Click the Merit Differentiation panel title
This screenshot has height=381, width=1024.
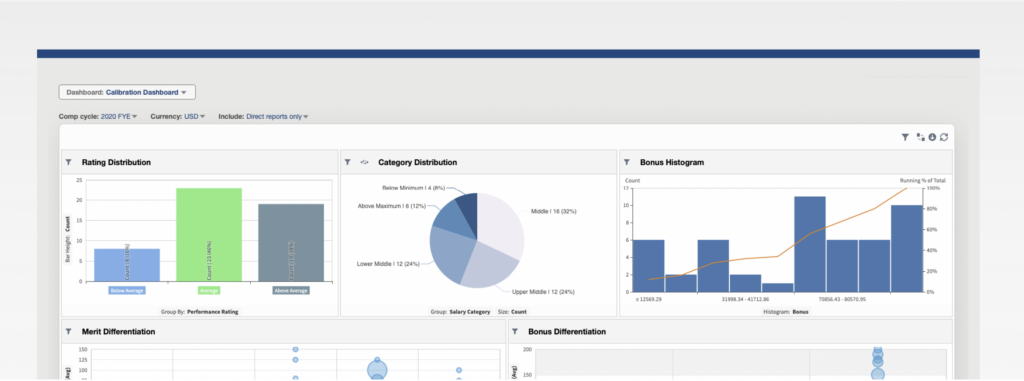[x=118, y=331]
